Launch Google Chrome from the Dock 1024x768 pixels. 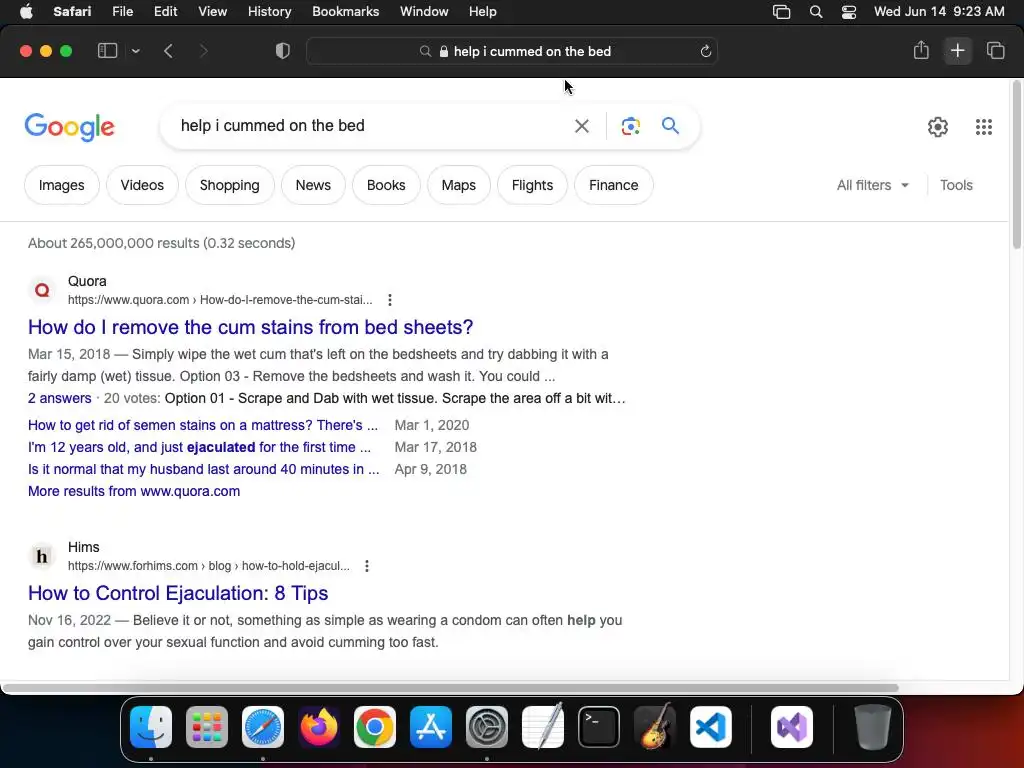pos(375,727)
